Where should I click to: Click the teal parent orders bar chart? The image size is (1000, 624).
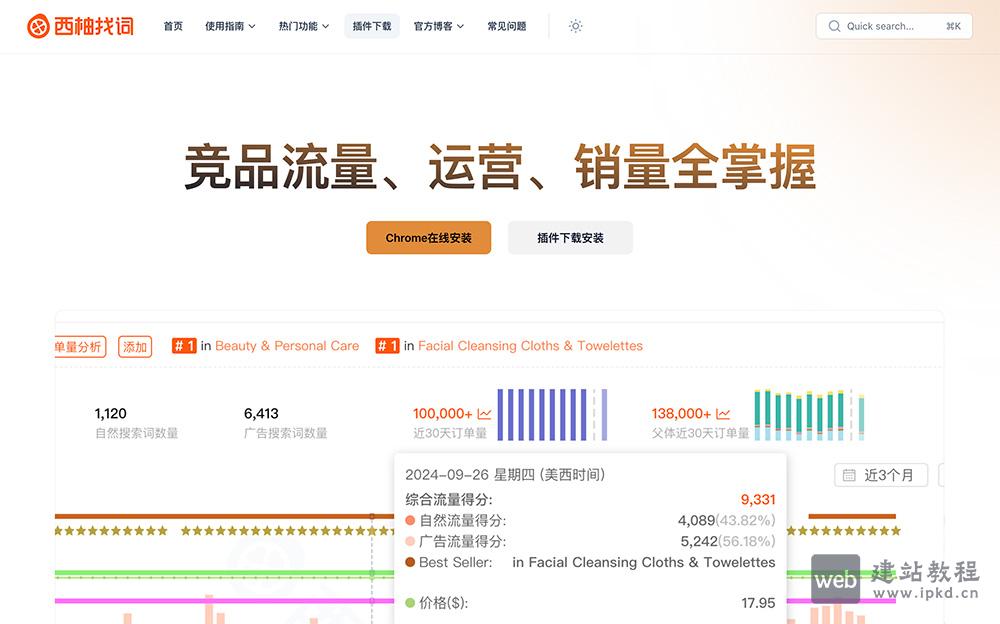[x=809, y=415]
